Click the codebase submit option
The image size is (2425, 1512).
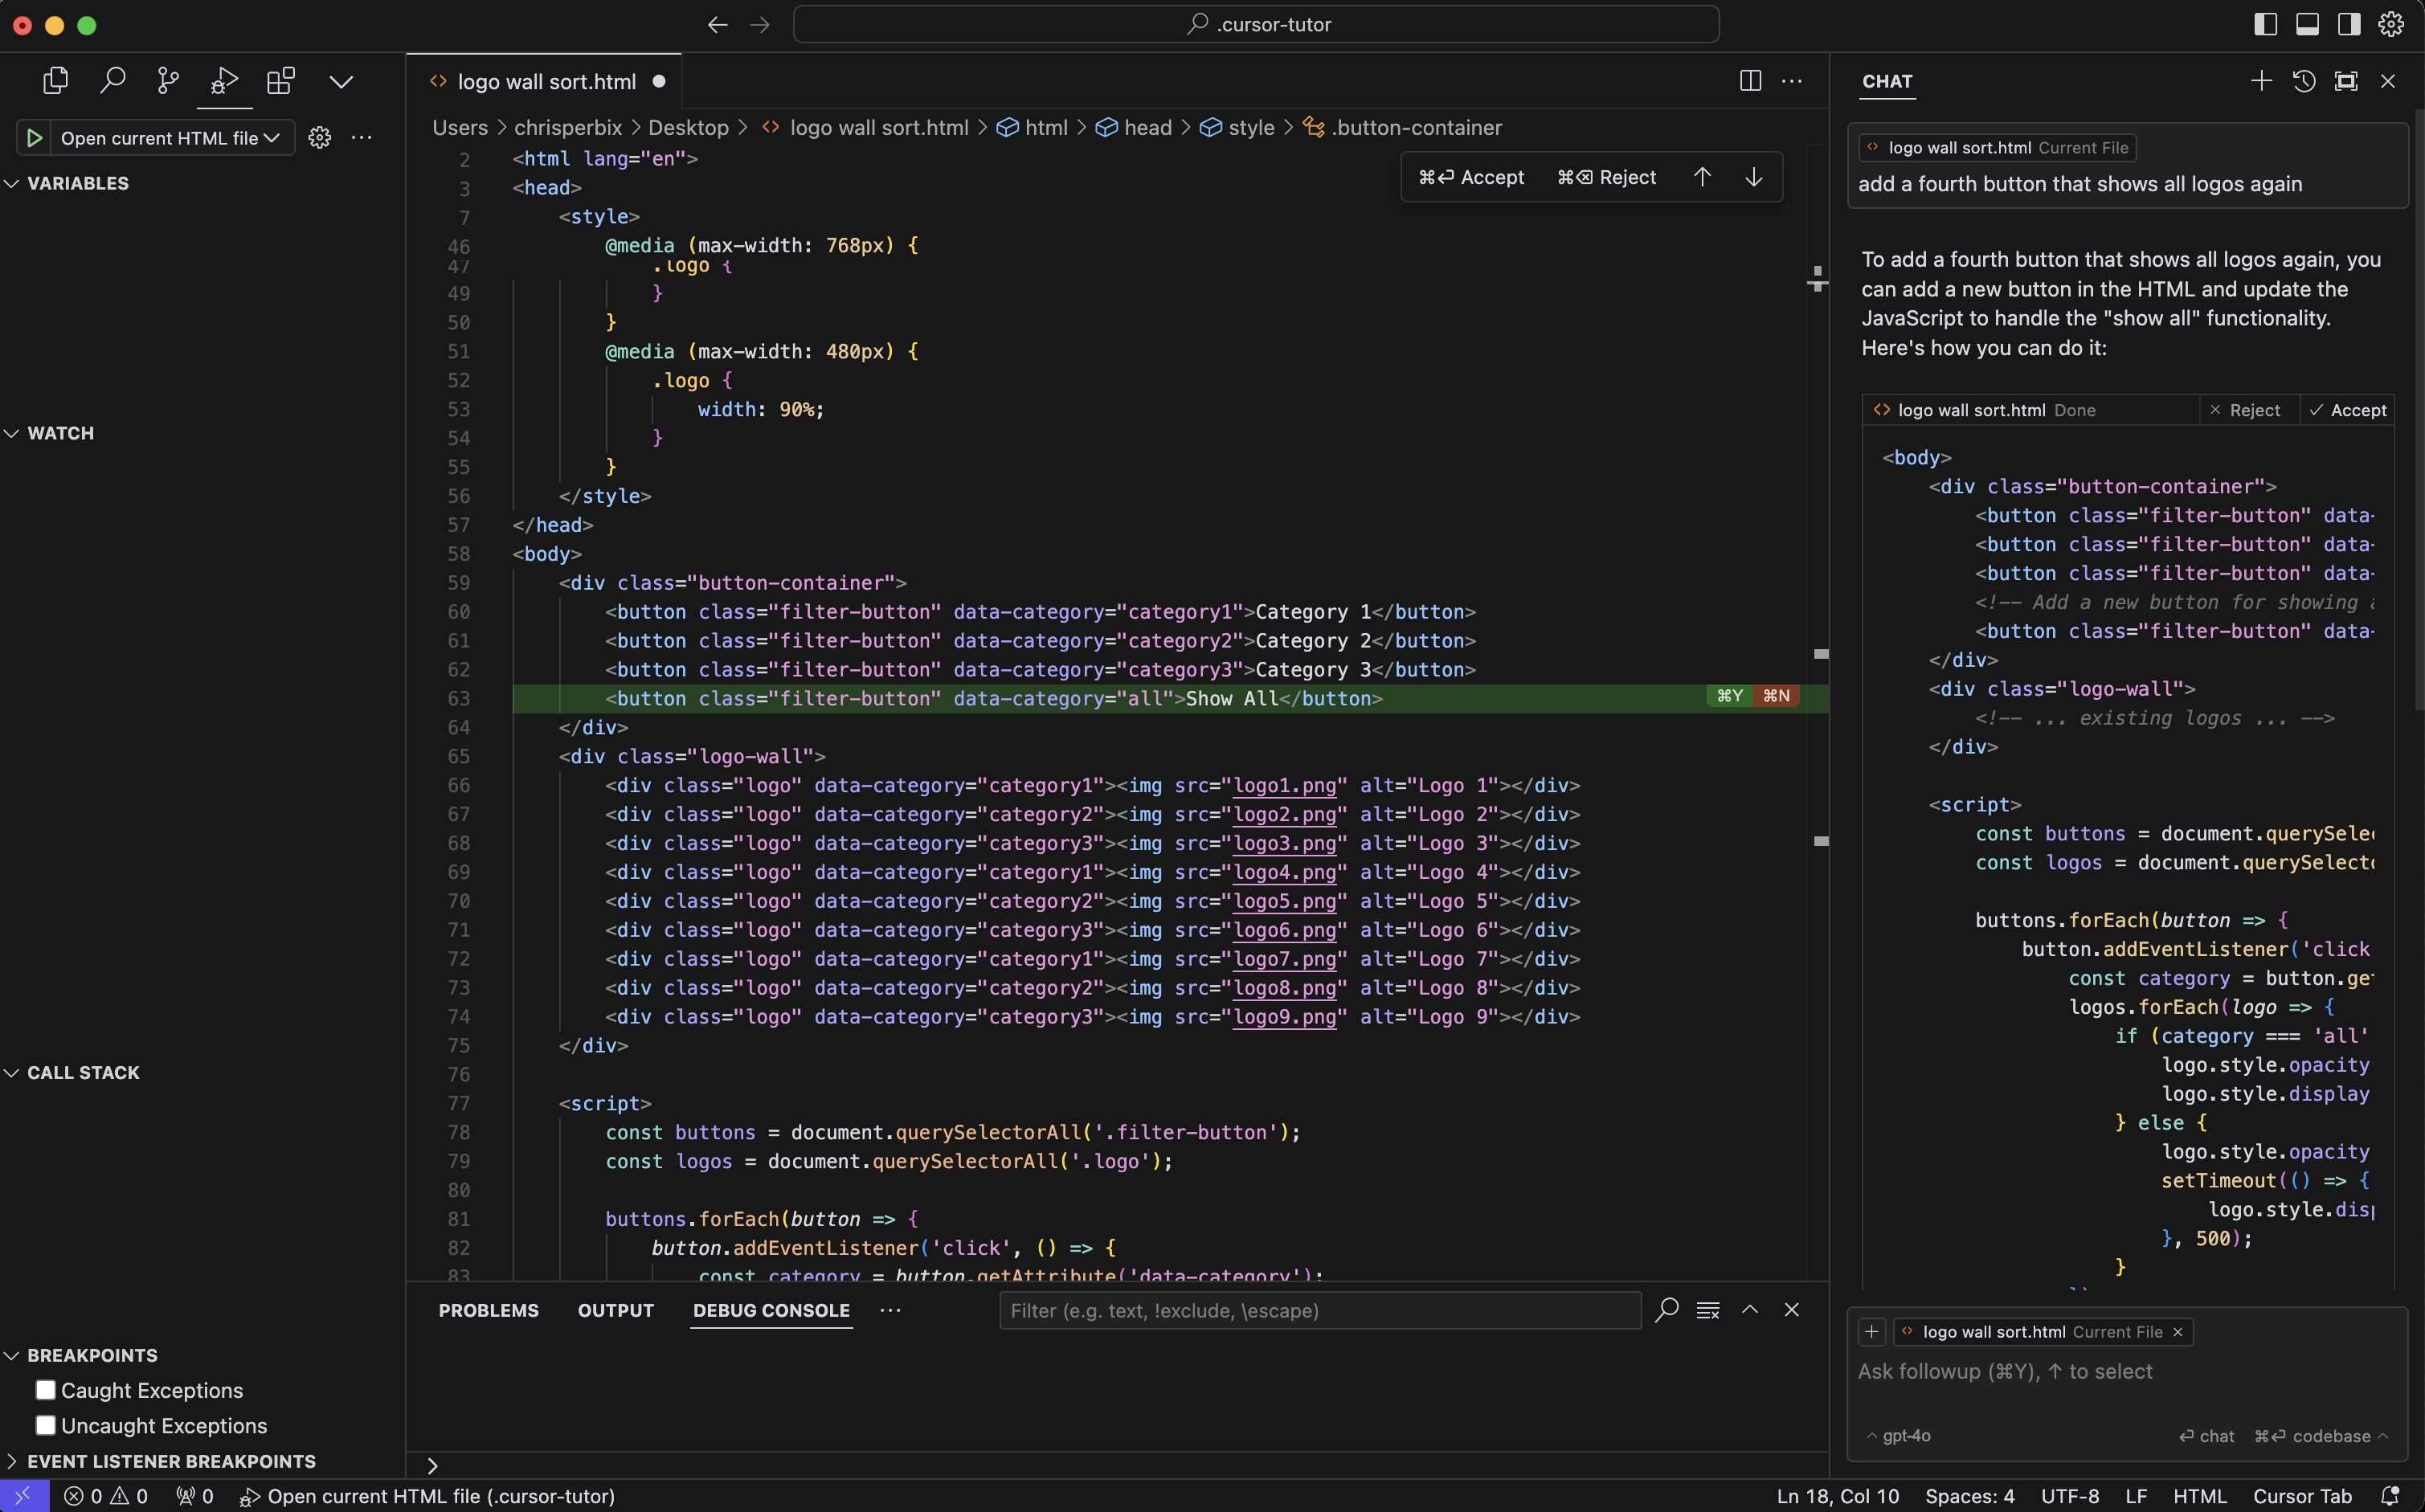pos(2321,1436)
